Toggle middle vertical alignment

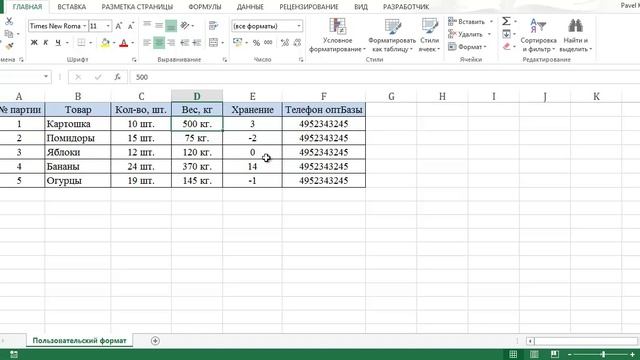point(159,26)
